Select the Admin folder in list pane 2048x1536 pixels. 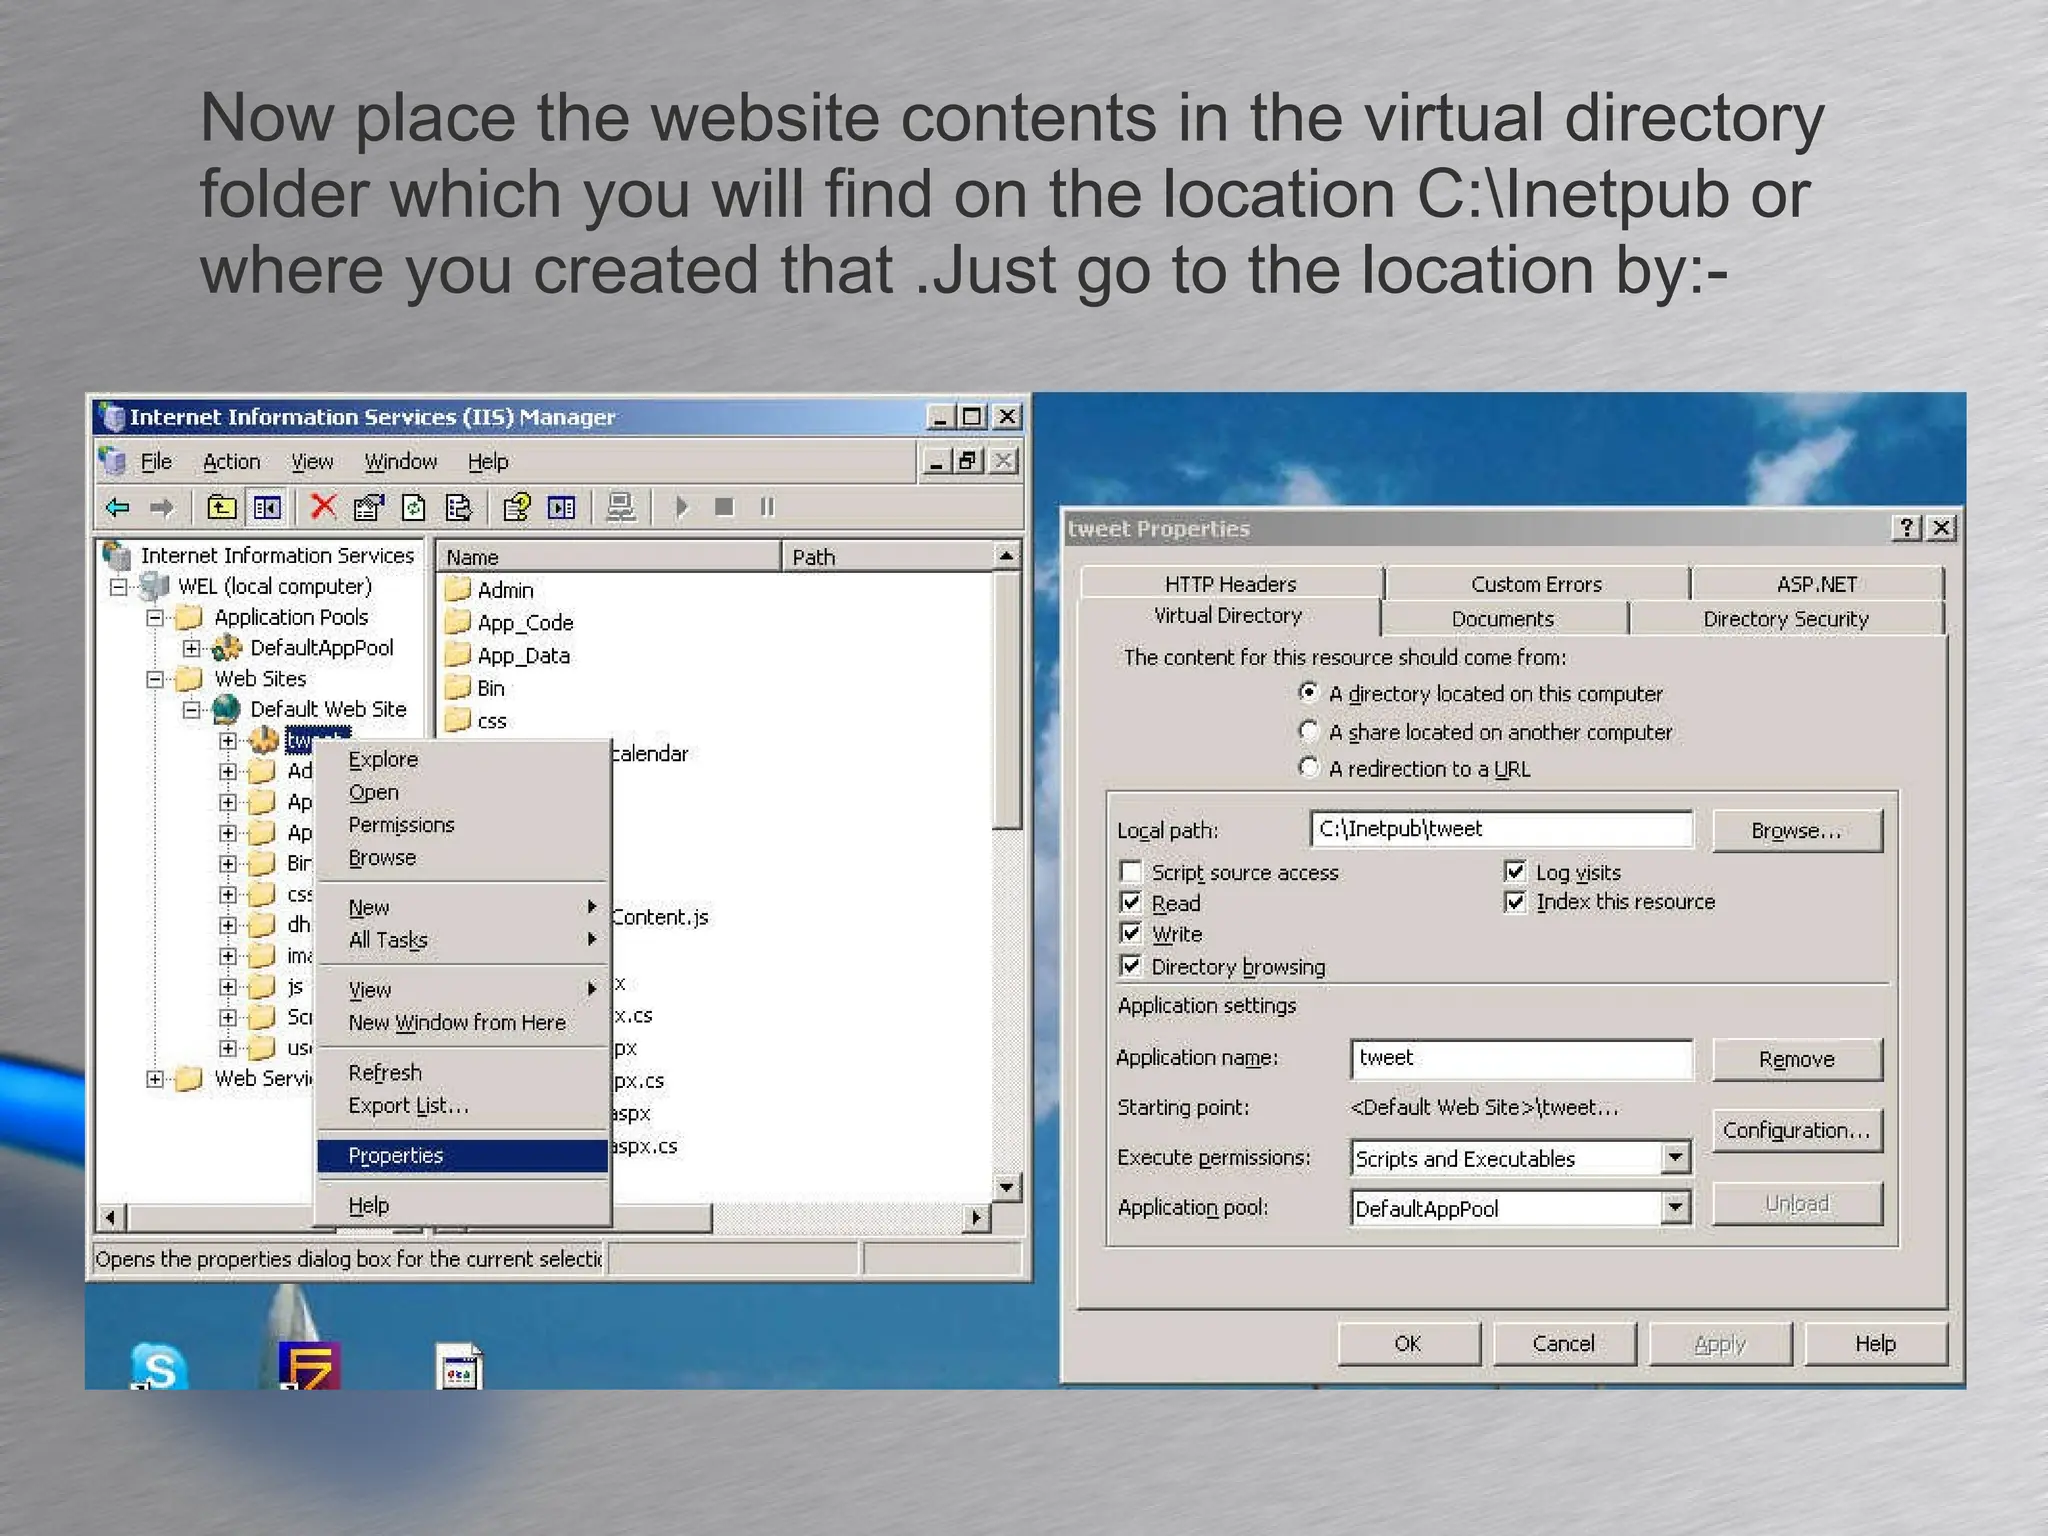[x=489, y=590]
